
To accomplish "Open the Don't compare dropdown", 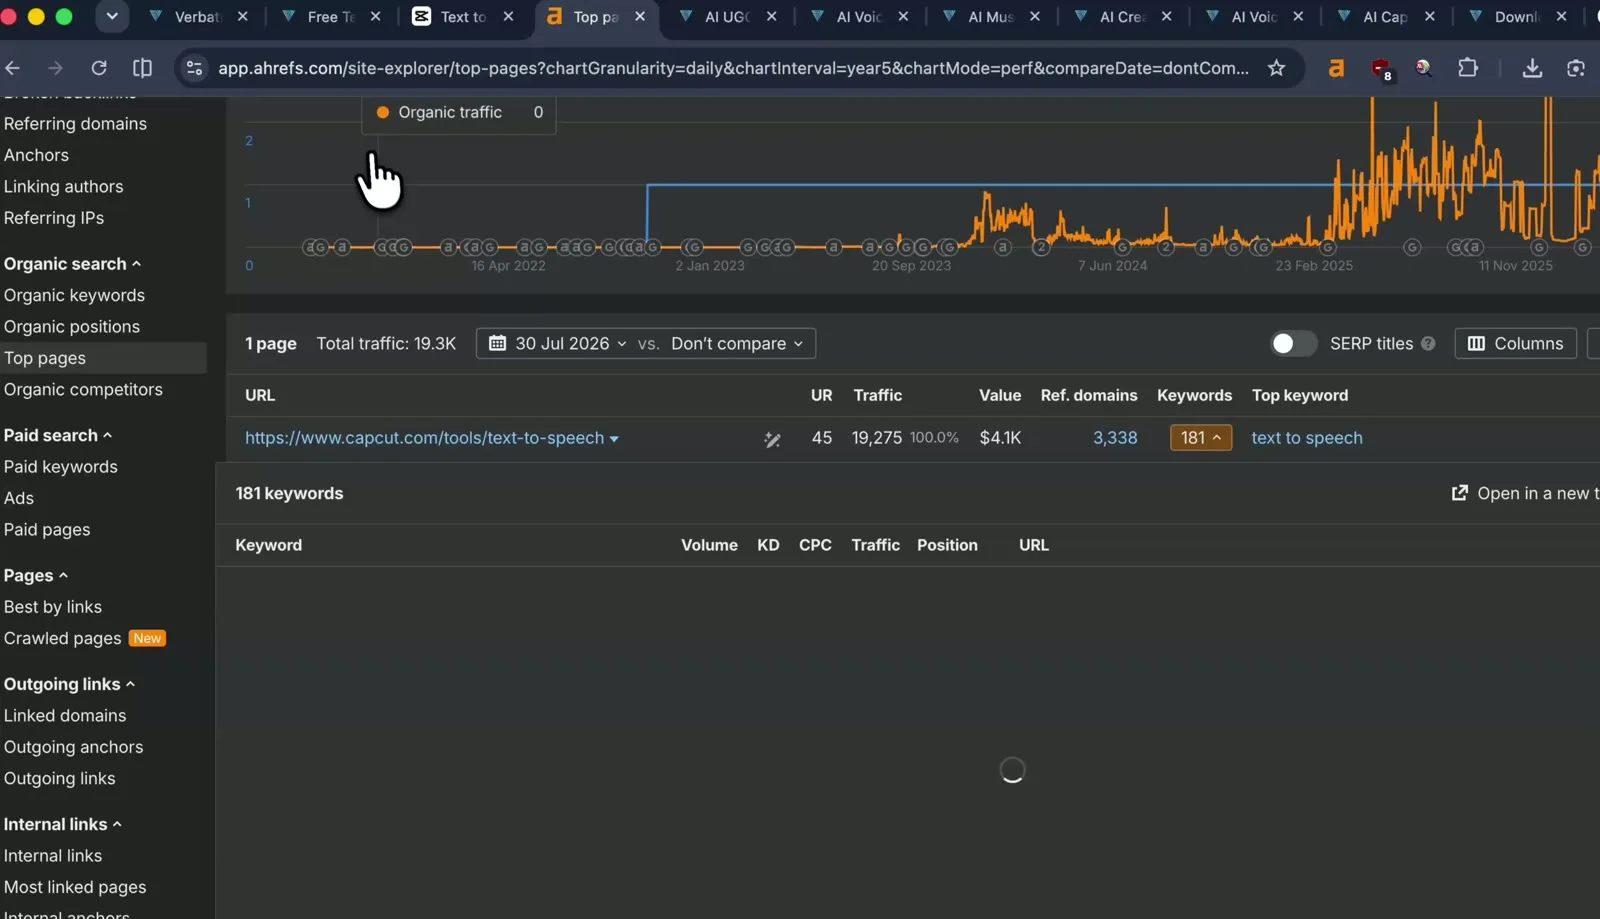I will click(x=737, y=344).
